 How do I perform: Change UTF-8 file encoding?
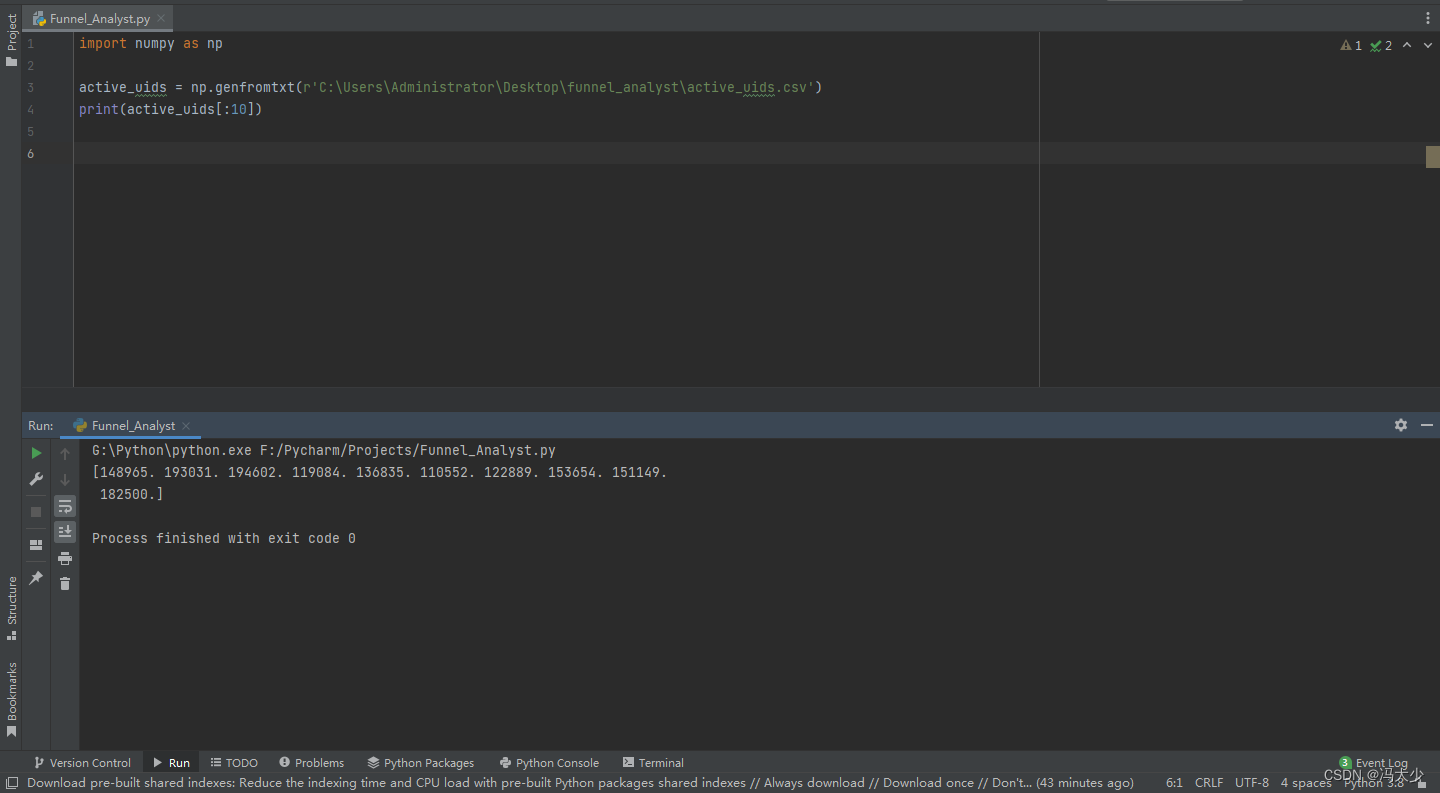click(x=1252, y=783)
